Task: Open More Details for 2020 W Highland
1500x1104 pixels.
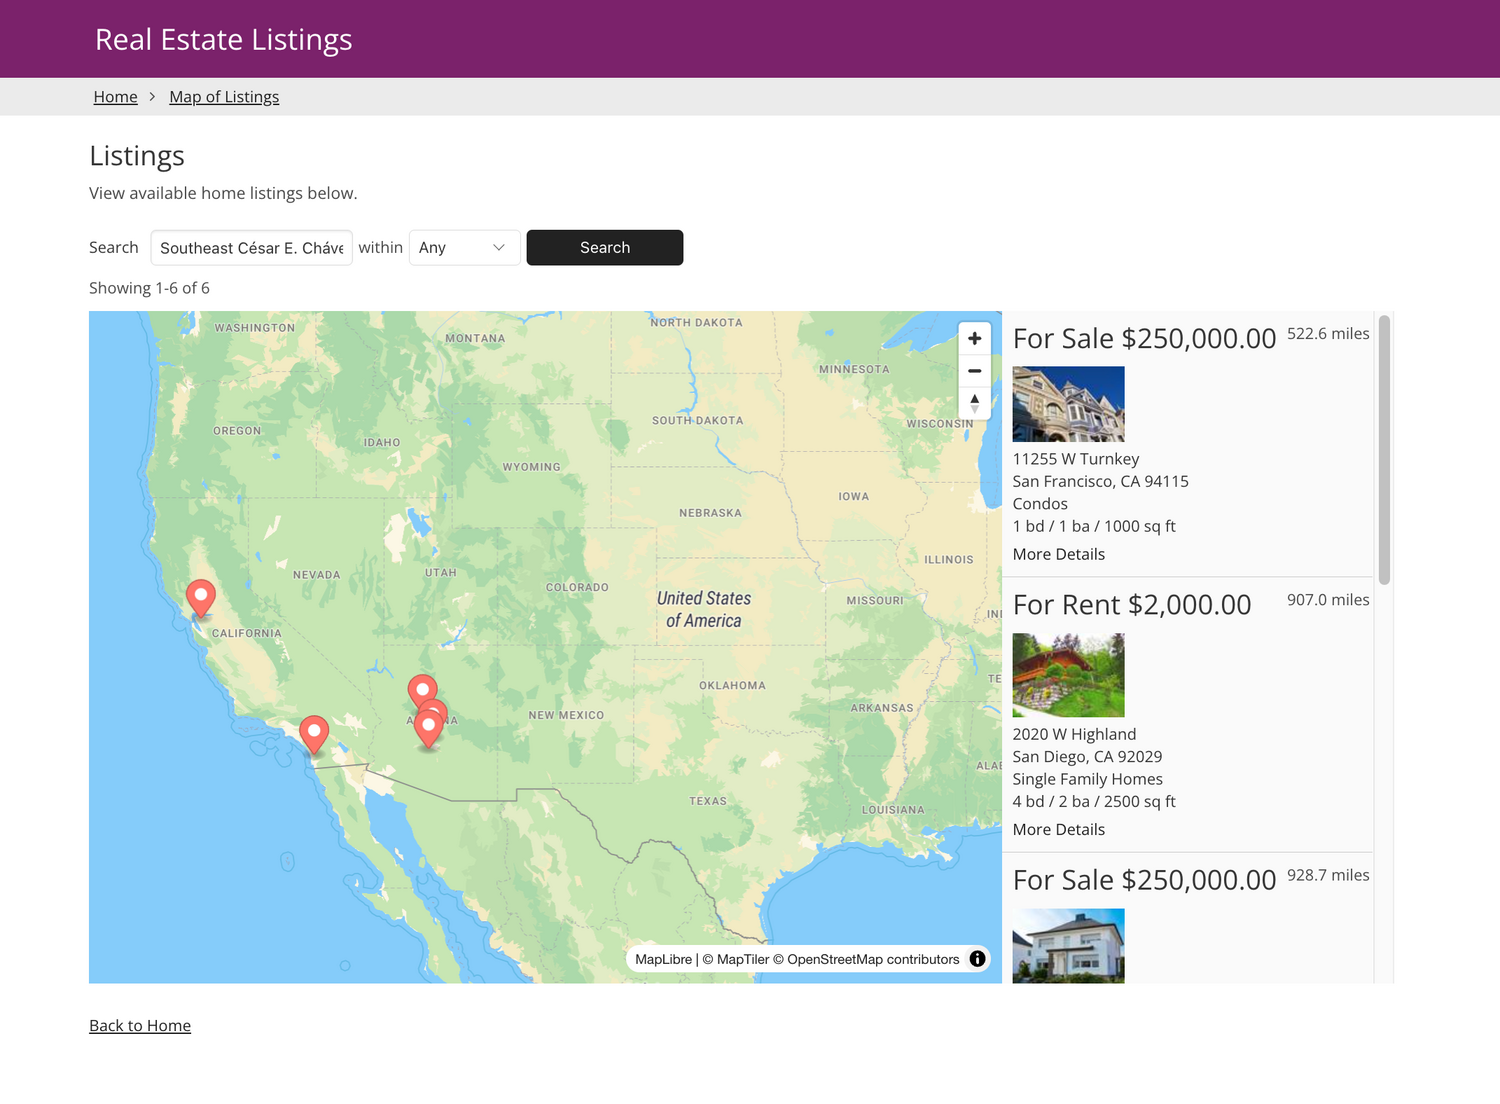Action: pos(1058,829)
